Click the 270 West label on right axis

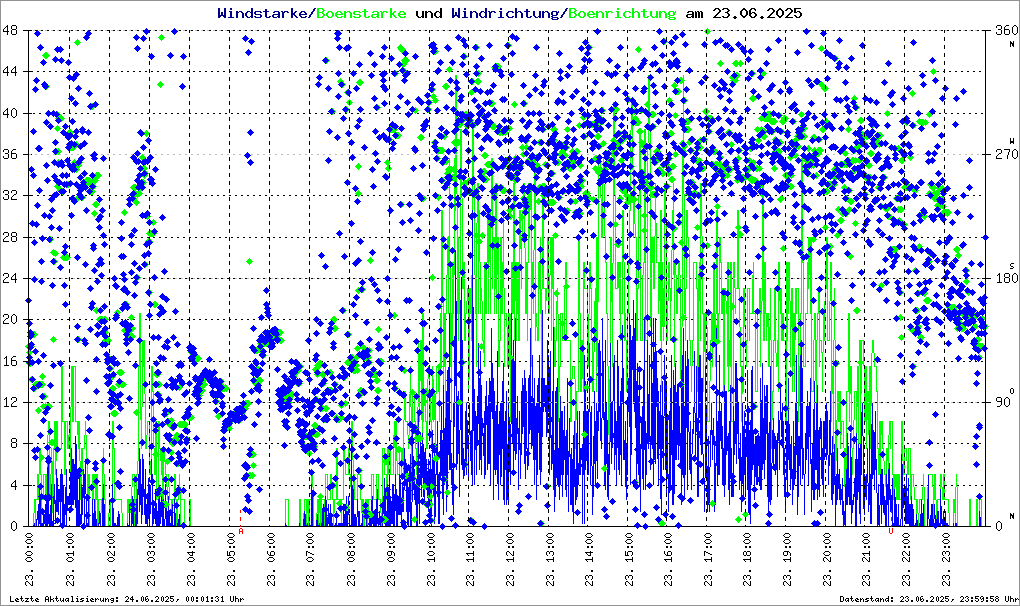[x=1005, y=155]
